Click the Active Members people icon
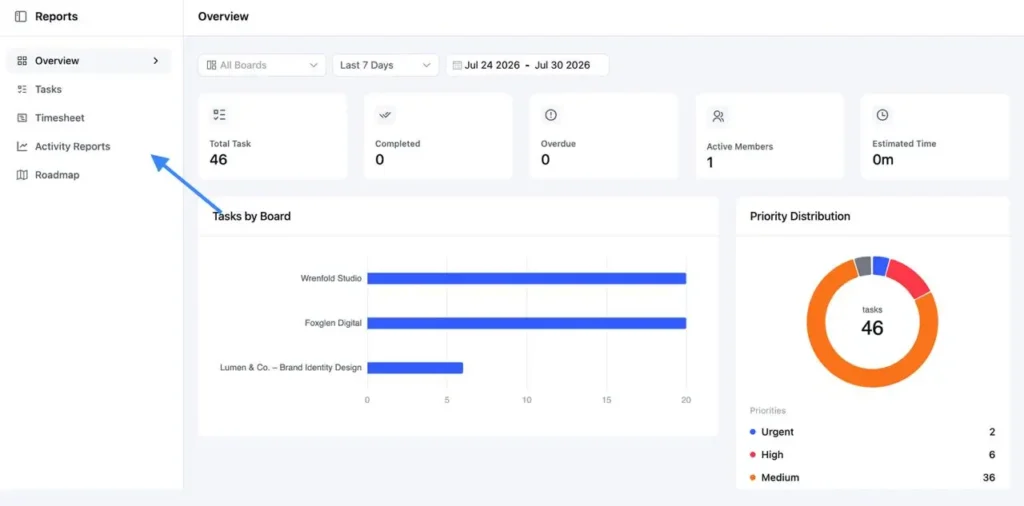This screenshot has width=1024, height=506. [x=718, y=116]
